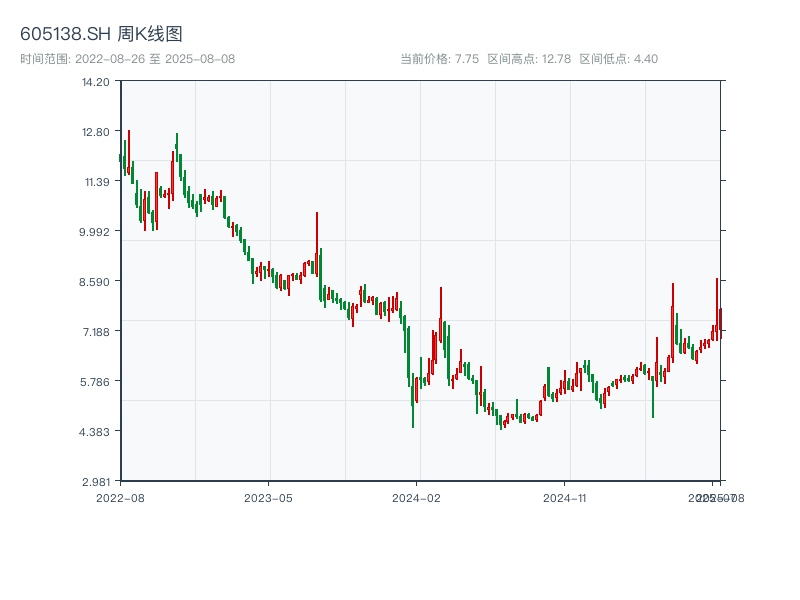The width and height of the screenshot is (800, 600).
Task: Select the 2023-05 x-axis date label
Action: (x=268, y=497)
